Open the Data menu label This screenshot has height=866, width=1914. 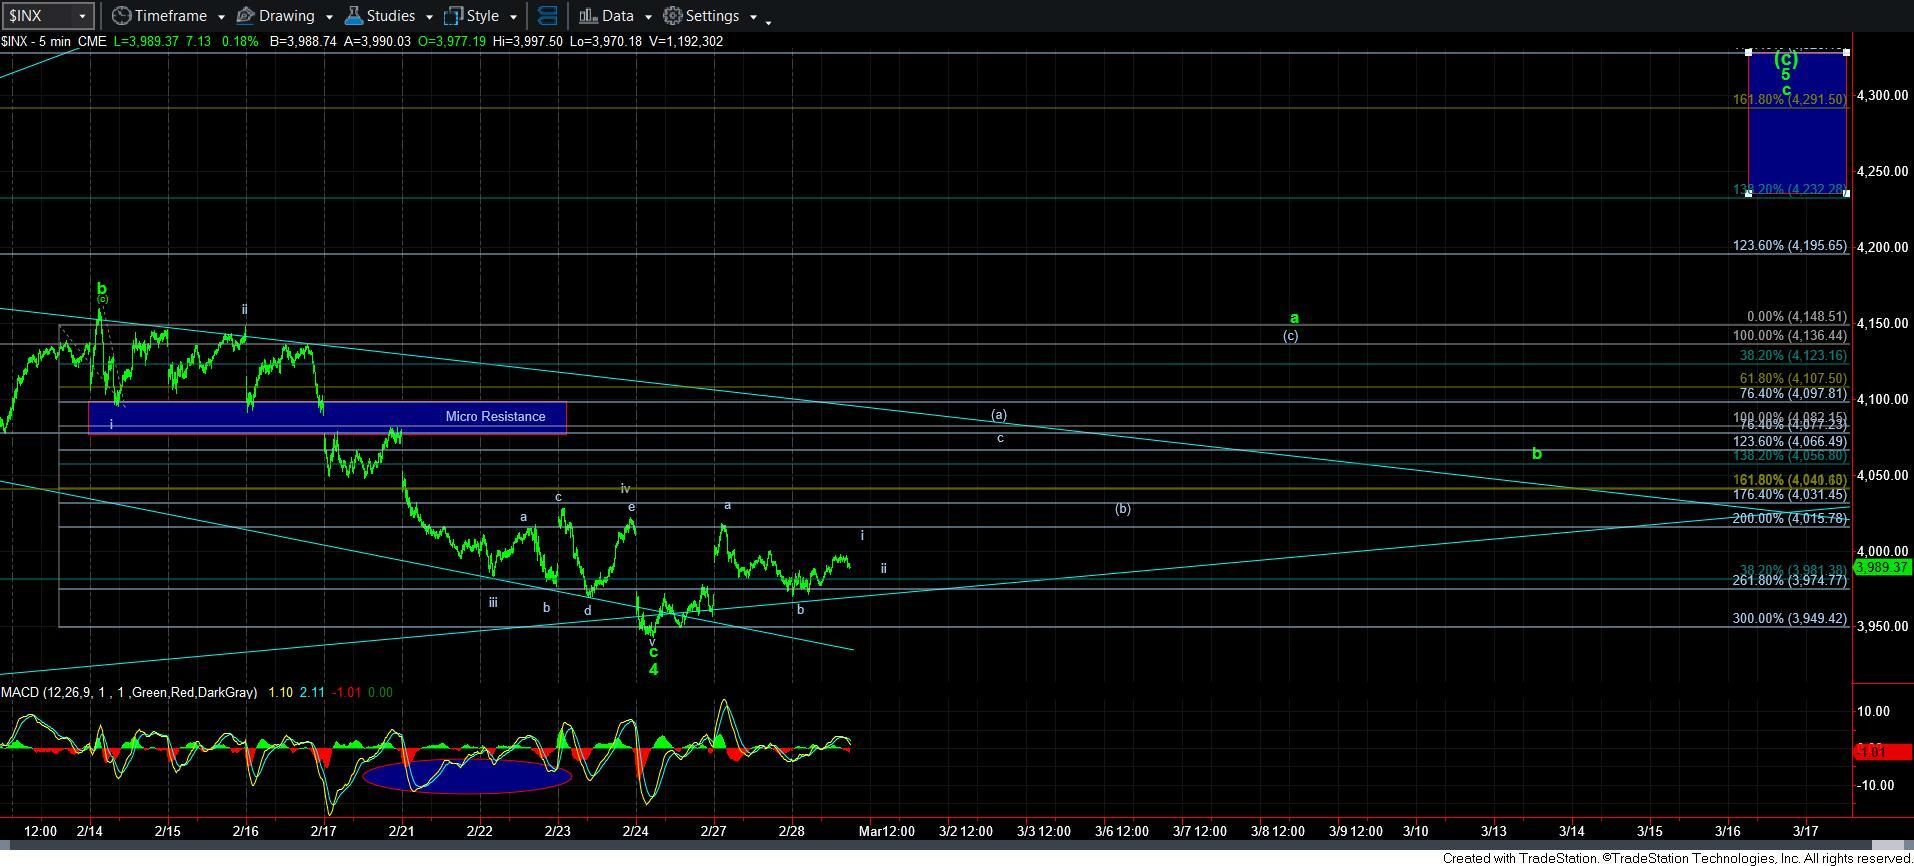point(617,16)
